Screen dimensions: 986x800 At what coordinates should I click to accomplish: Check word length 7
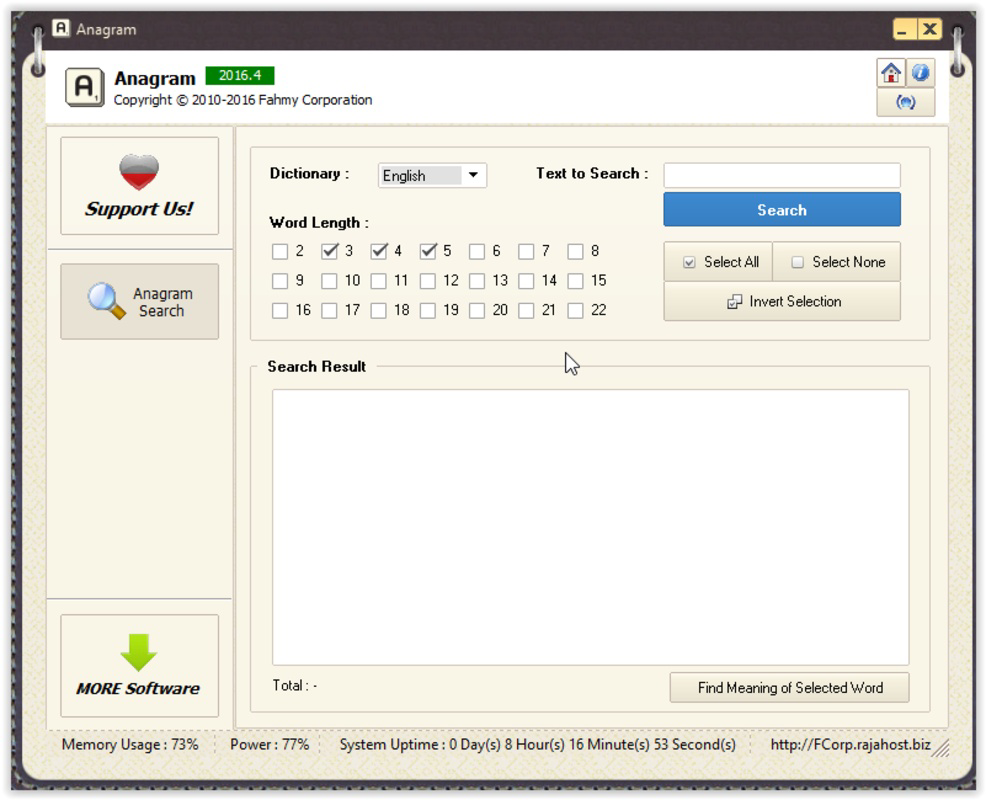pyautogui.click(x=526, y=252)
